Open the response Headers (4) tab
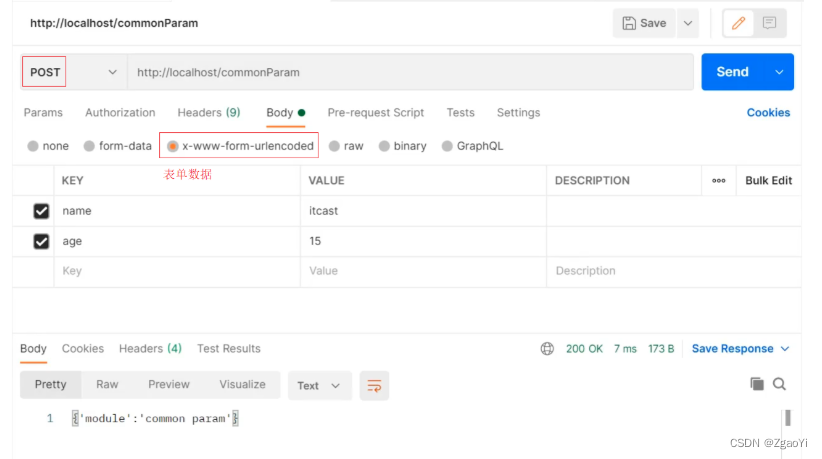This screenshot has width=822, height=459. (x=150, y=349)
